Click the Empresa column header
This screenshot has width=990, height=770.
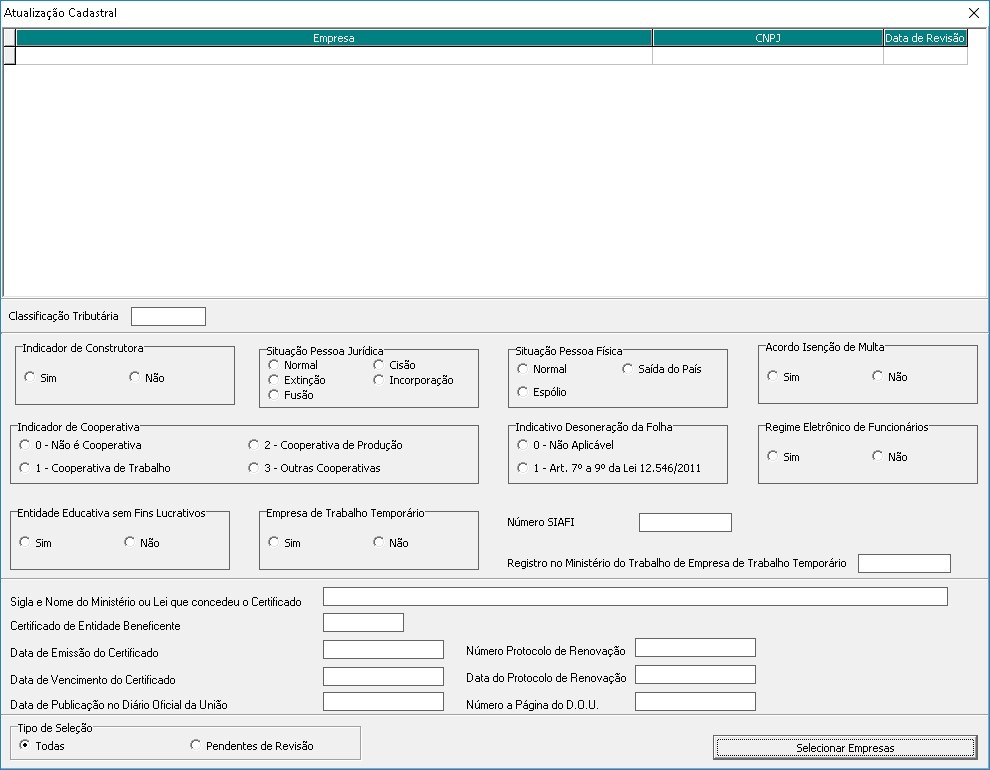point(334,38)
